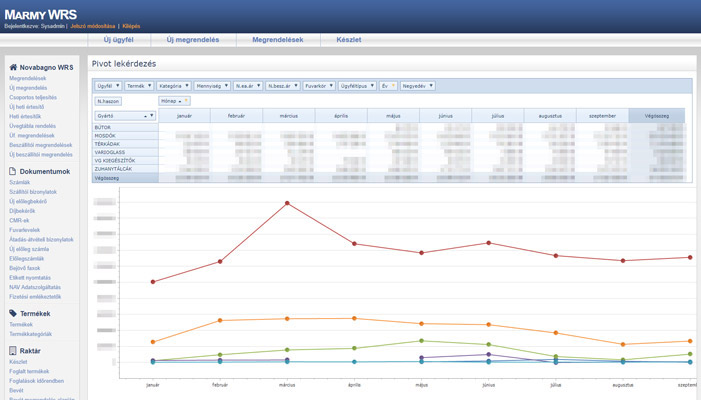Click the tag icon beside Termékek heading
Viewport: 701px width, 400px height.
(13, 313)
